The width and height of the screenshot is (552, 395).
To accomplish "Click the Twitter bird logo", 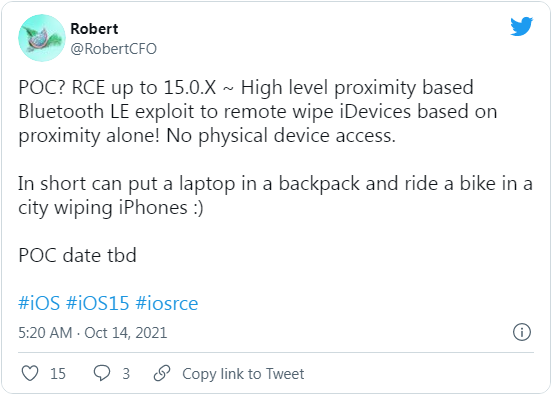I will pos(521,26).
